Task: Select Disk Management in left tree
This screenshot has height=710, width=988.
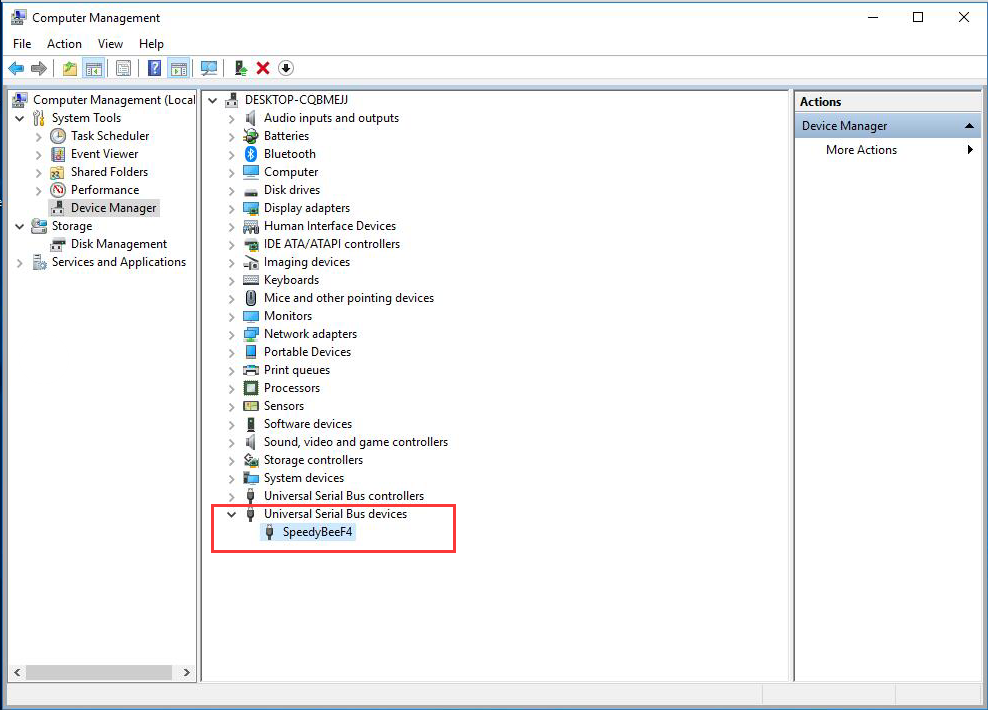Action: (118, 244)
